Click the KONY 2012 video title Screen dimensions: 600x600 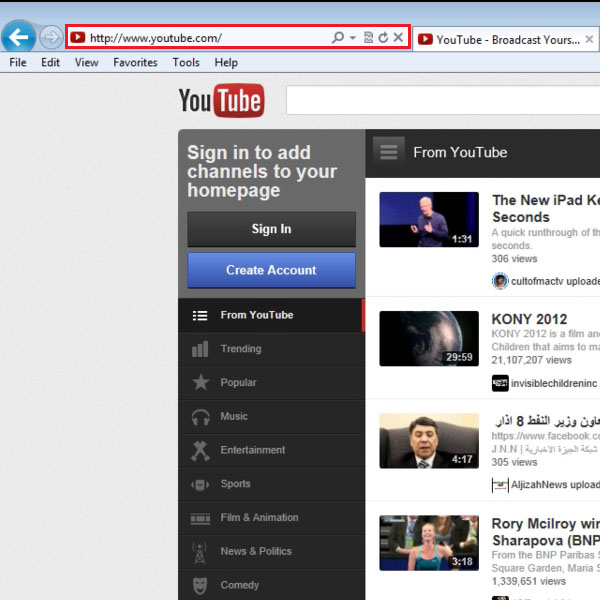click(529, 319)
